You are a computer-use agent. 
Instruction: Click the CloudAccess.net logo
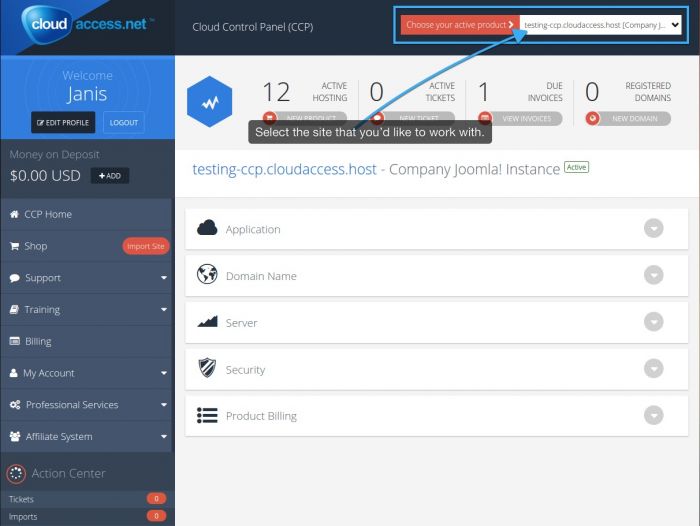88,24
